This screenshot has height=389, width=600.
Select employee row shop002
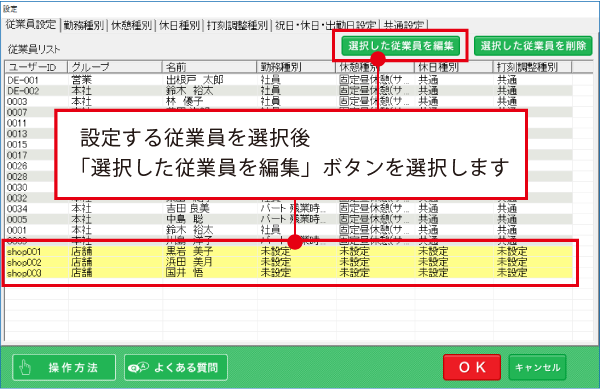289,262
